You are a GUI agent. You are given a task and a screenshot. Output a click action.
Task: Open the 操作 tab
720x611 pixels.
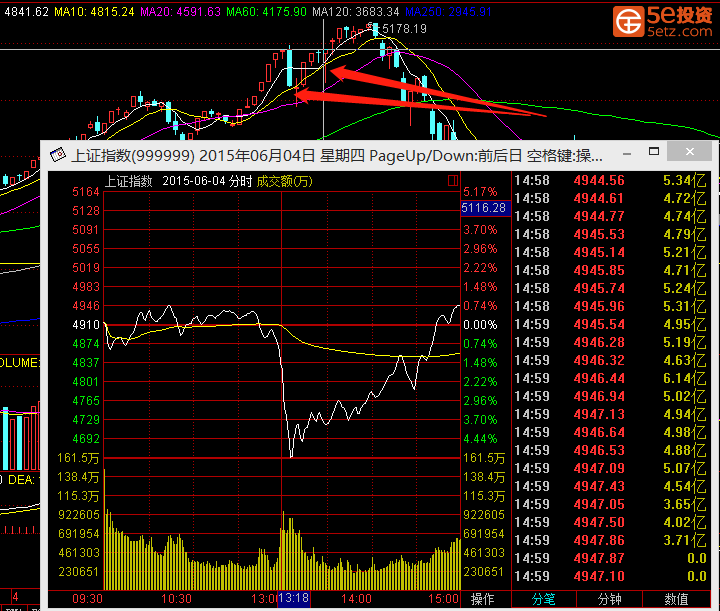(483, 599)
